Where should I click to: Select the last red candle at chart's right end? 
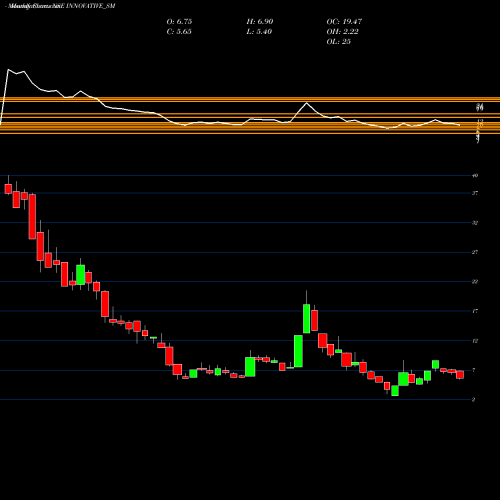(460, 374)
